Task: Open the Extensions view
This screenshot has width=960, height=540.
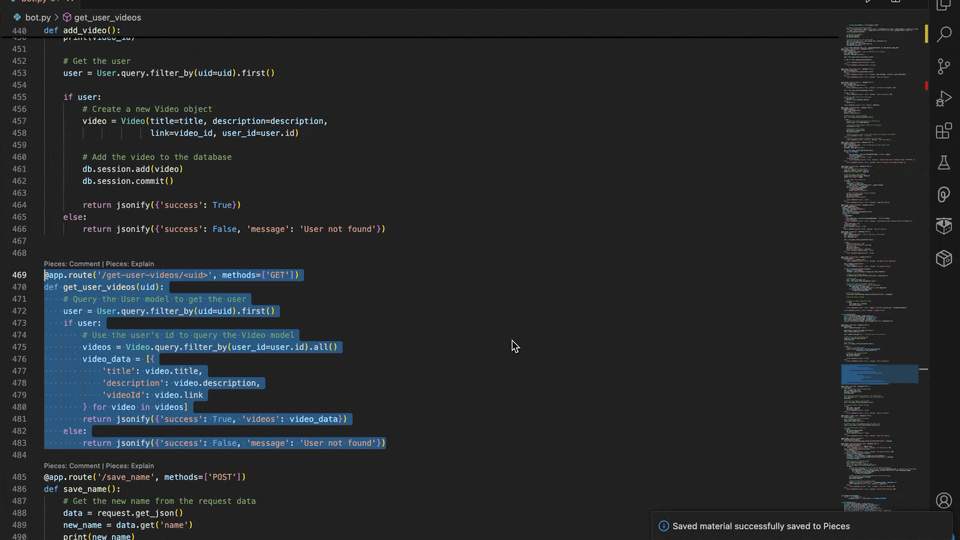Action: [943, 130]
